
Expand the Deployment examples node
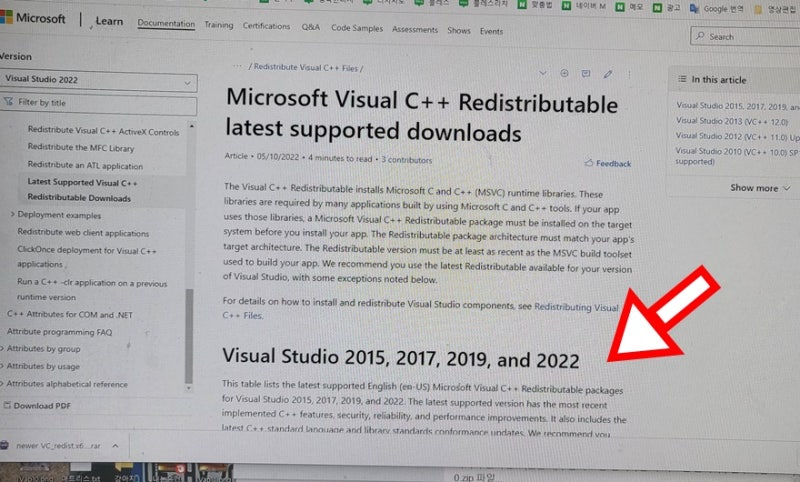pyautogui.click(x=12, y=214)
